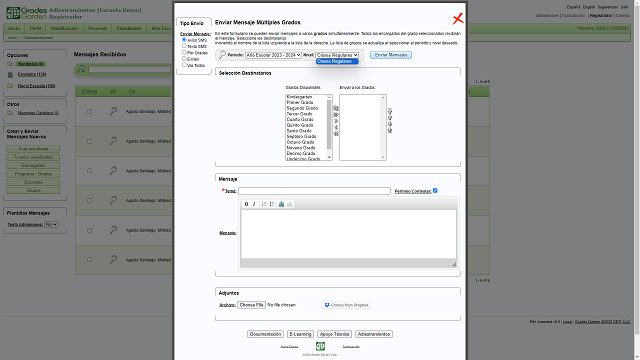
Task: Close the Enviar Mensaje dialog with red X
Action: [458, 18]
